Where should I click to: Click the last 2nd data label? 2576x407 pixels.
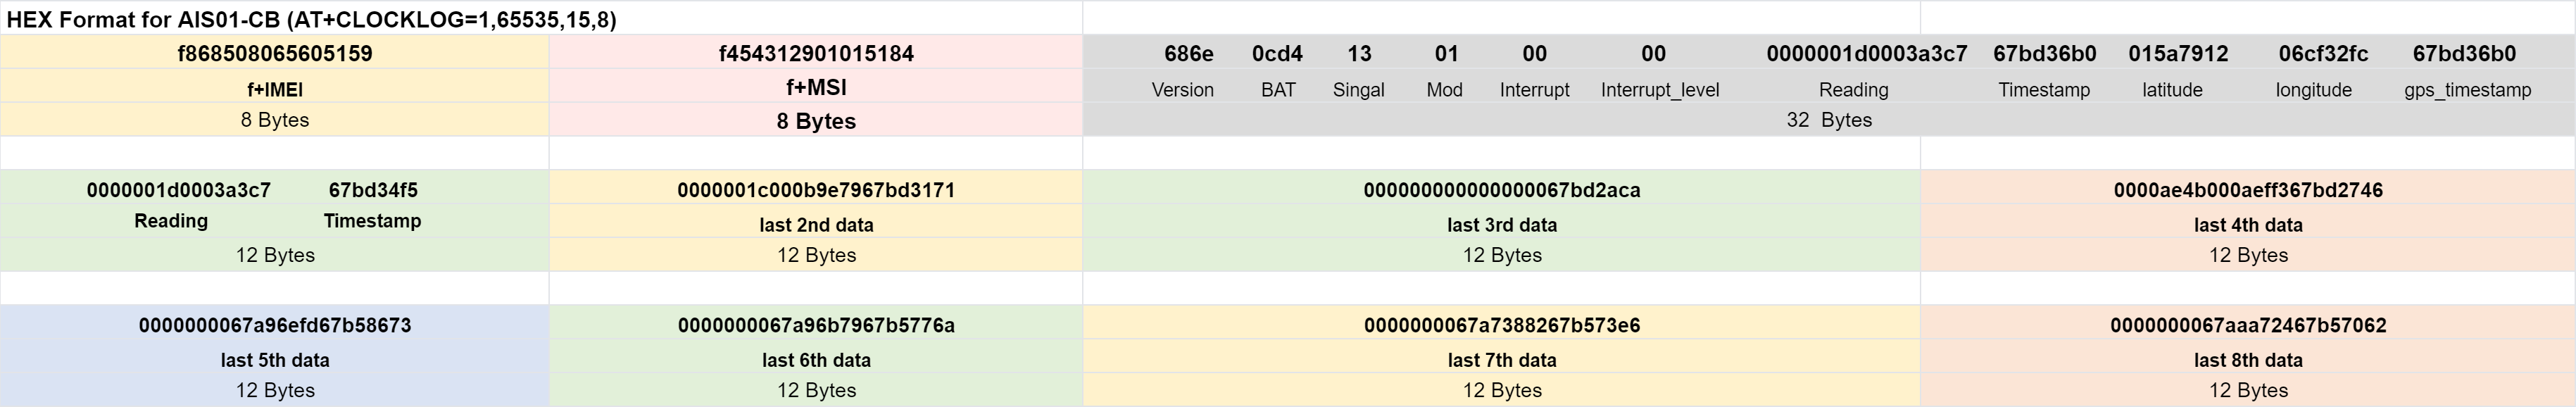click(816, 225)
